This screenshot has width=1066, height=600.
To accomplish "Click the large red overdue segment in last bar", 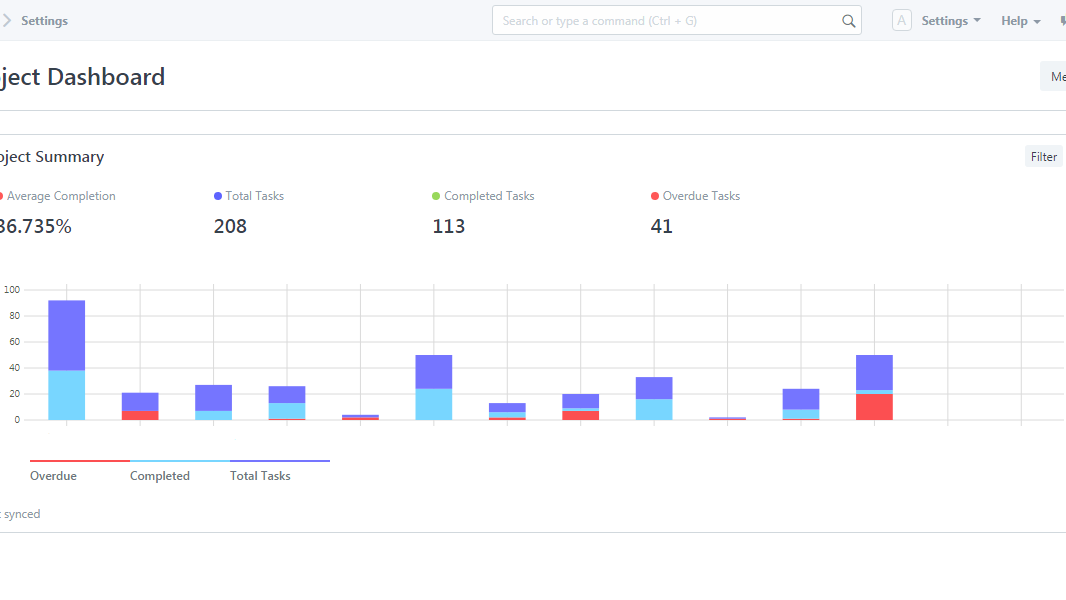I will point(874,406).
